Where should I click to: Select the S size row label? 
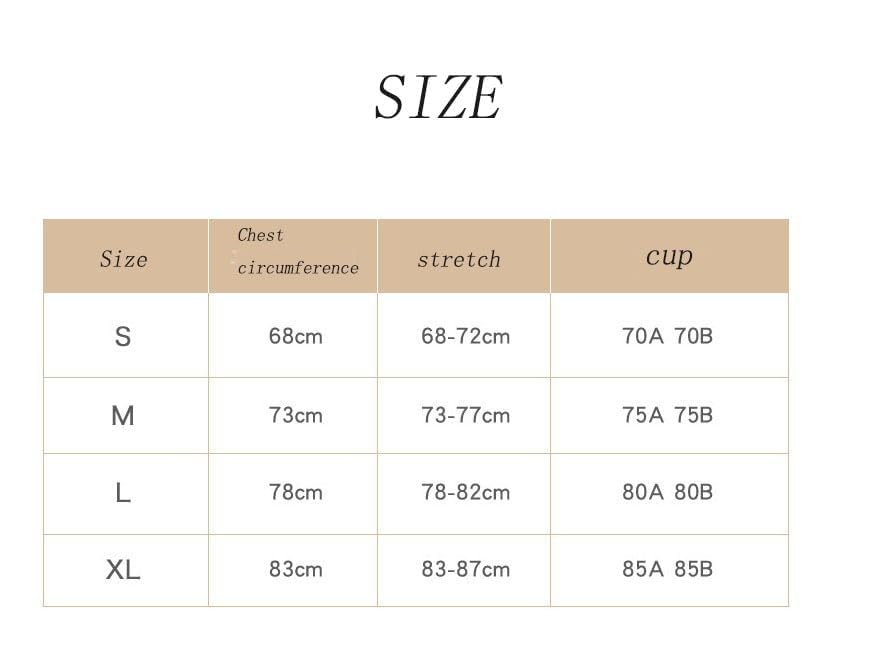coord(123,336)
